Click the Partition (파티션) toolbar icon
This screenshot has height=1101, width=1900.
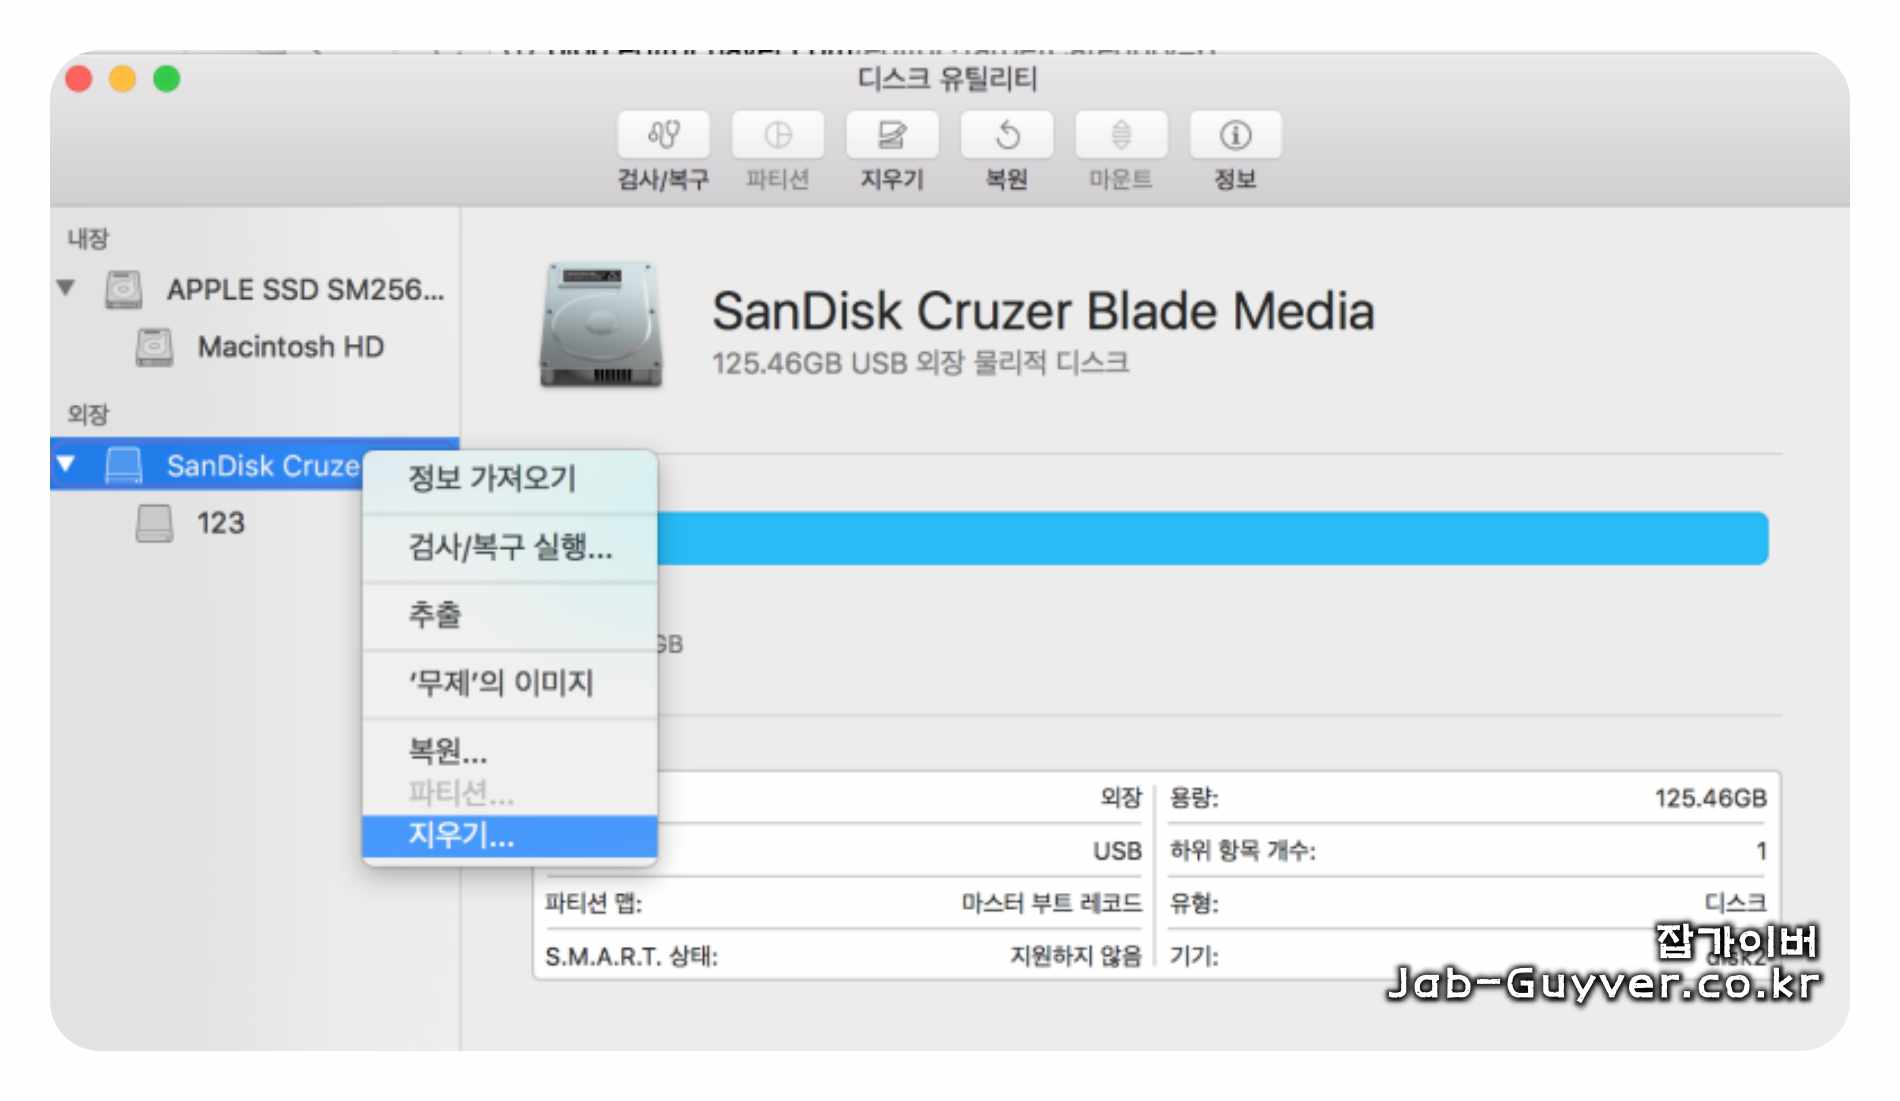coord(778,135)
